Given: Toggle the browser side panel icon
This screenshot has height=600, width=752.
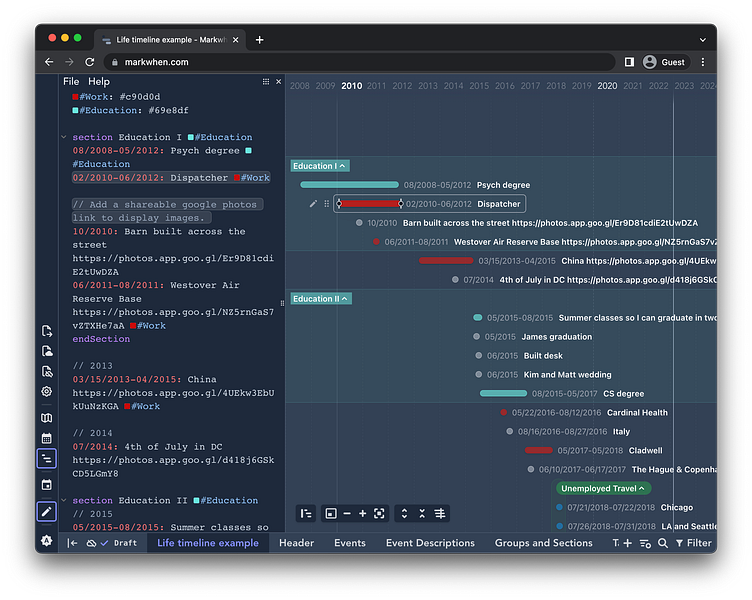Looking at the screenshot, I should coord(629,62).
